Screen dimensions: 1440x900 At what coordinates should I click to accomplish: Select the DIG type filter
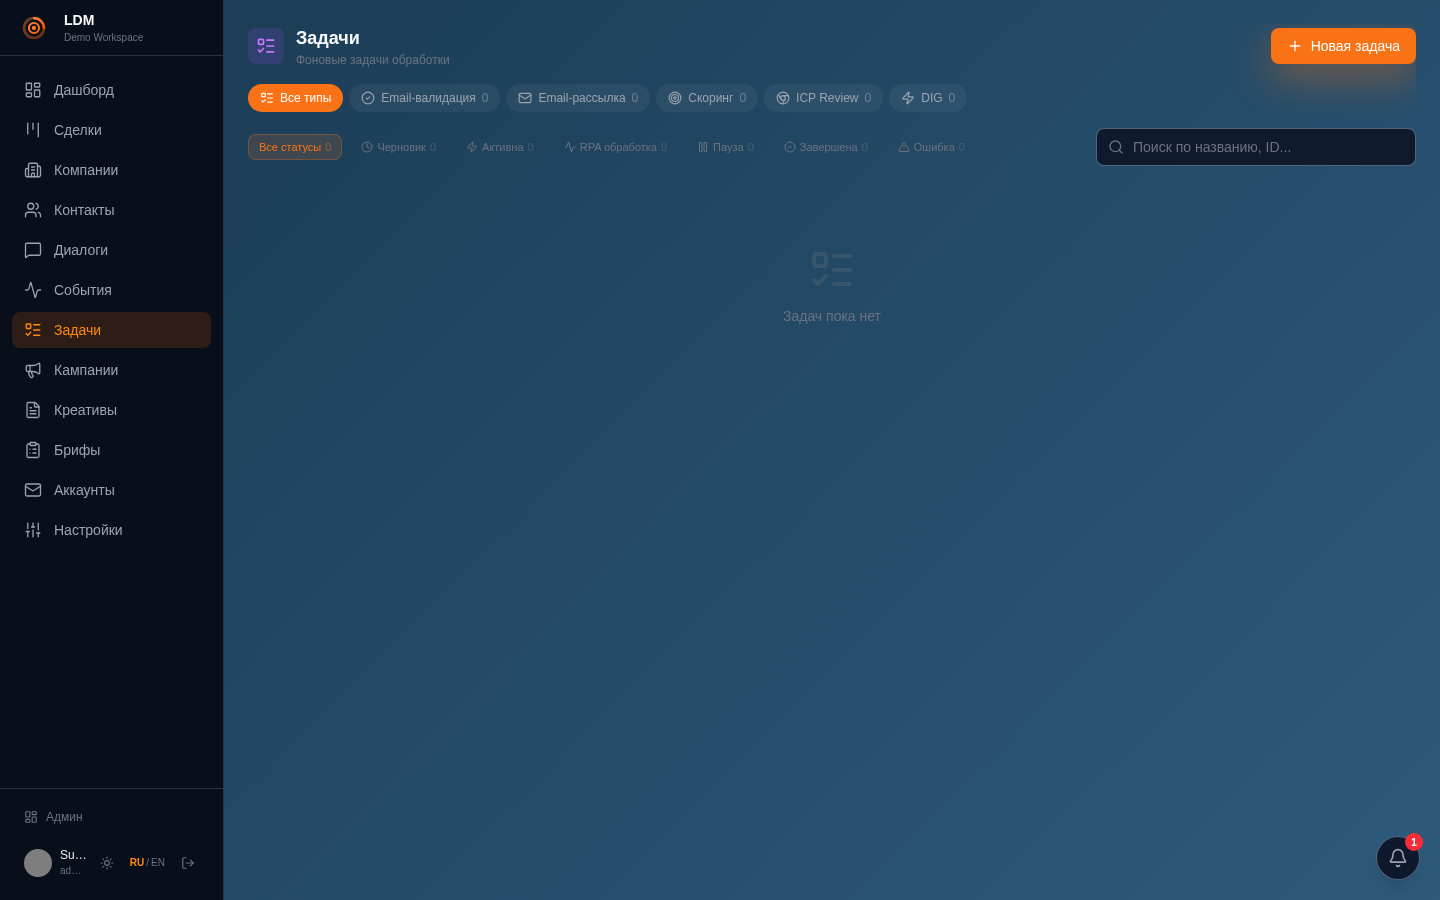click(928, 98)
